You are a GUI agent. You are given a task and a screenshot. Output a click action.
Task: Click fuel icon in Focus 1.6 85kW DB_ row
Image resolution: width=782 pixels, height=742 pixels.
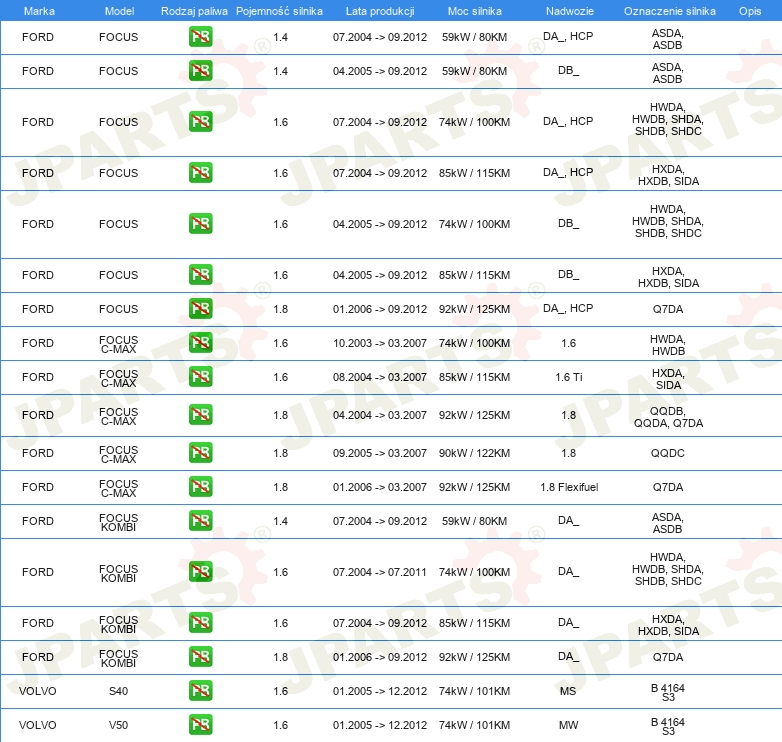point(200,275)
